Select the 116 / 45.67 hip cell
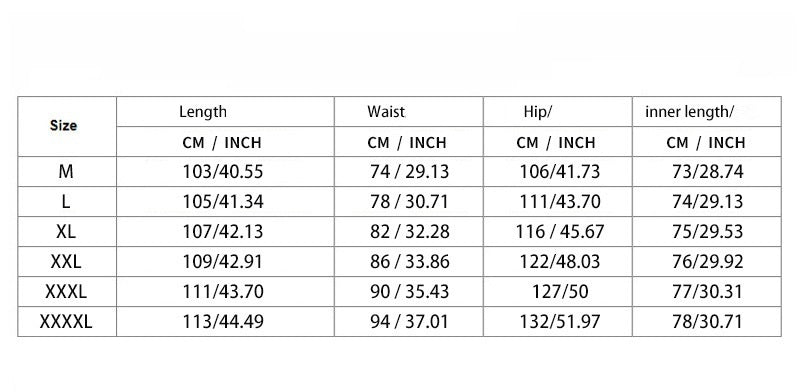 (x=560, y=232)
